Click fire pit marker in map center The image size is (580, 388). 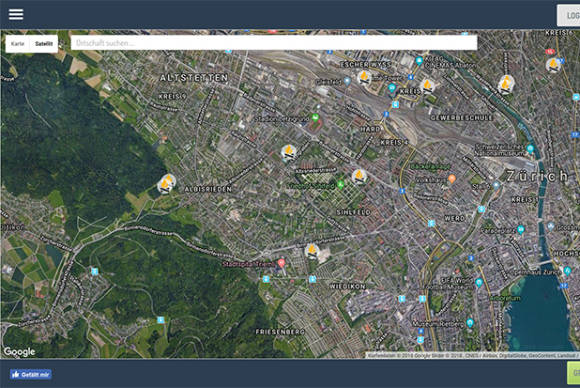[x=289, y=152]
